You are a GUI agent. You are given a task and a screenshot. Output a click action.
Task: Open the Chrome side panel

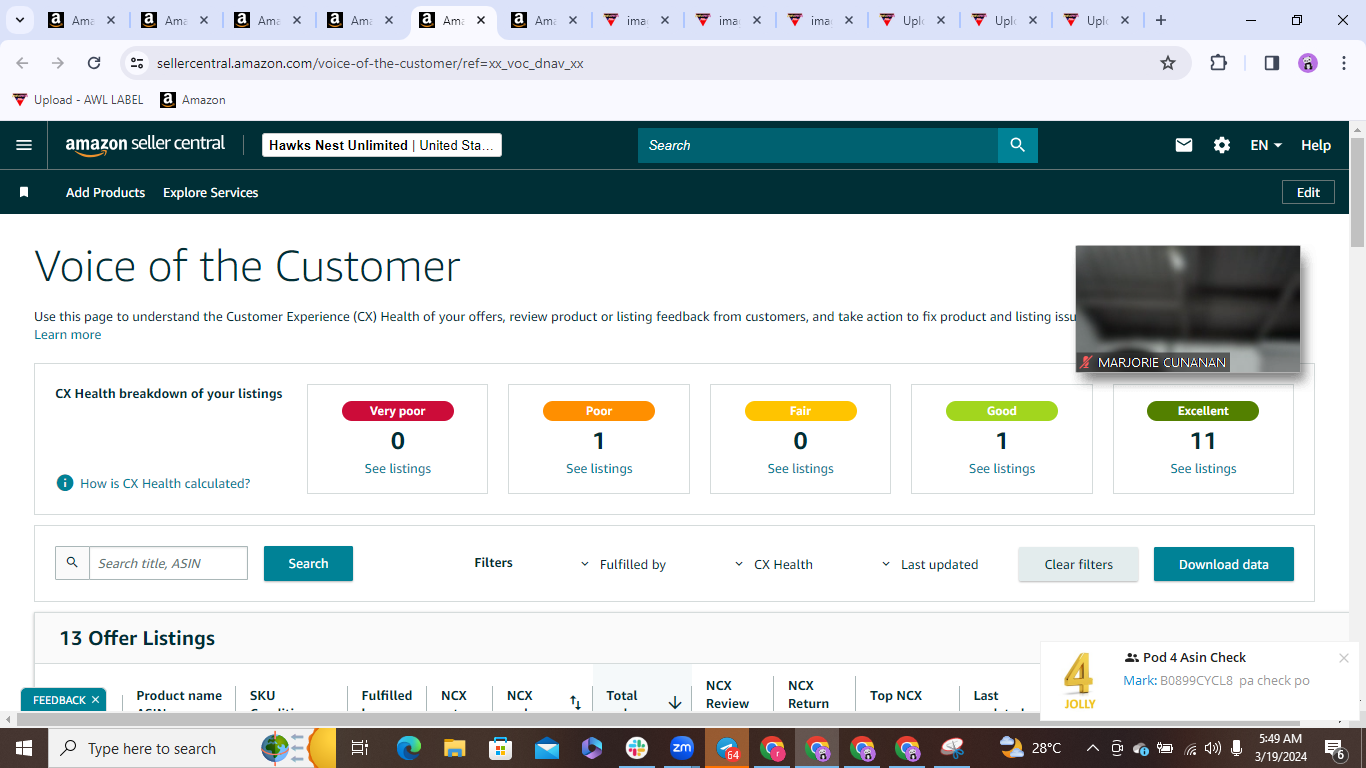pyautogui.click(x=1272, y=63)
